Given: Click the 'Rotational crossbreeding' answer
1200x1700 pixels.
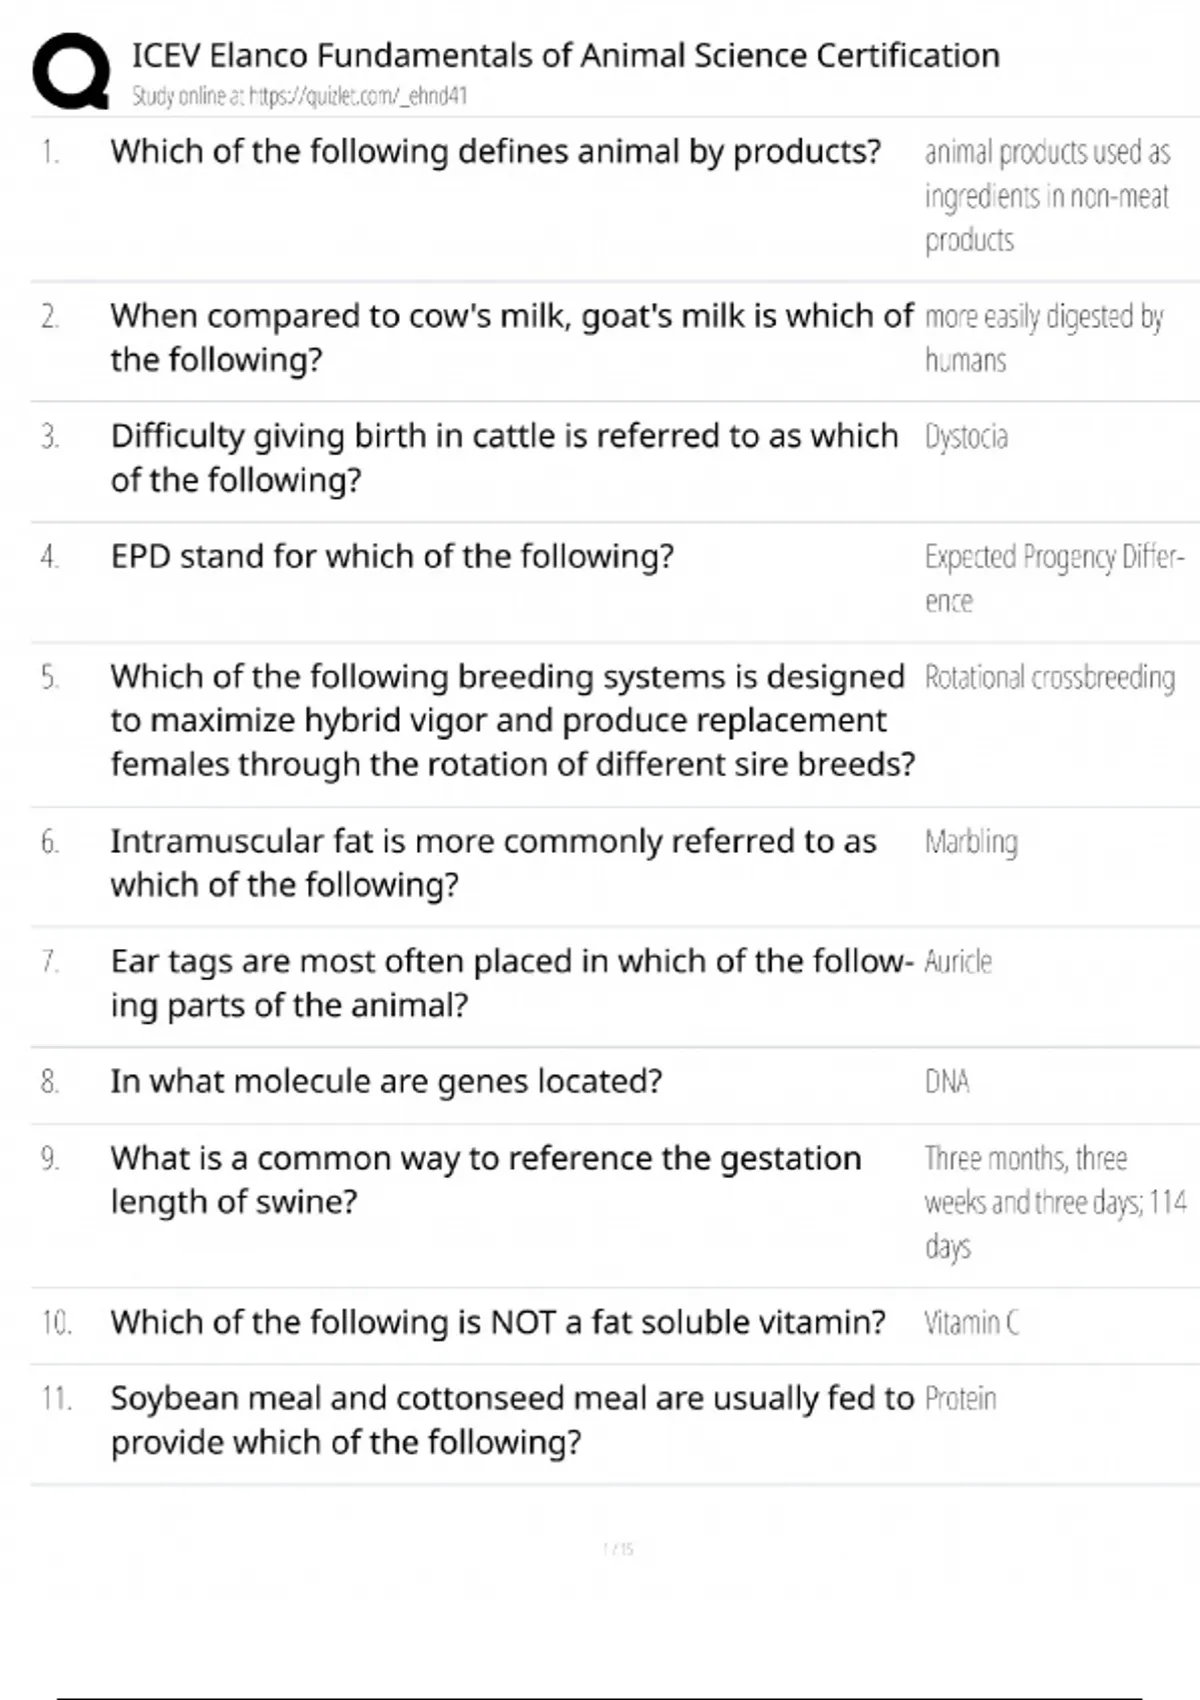Looking at the screenshot, I should point(1049,678).
